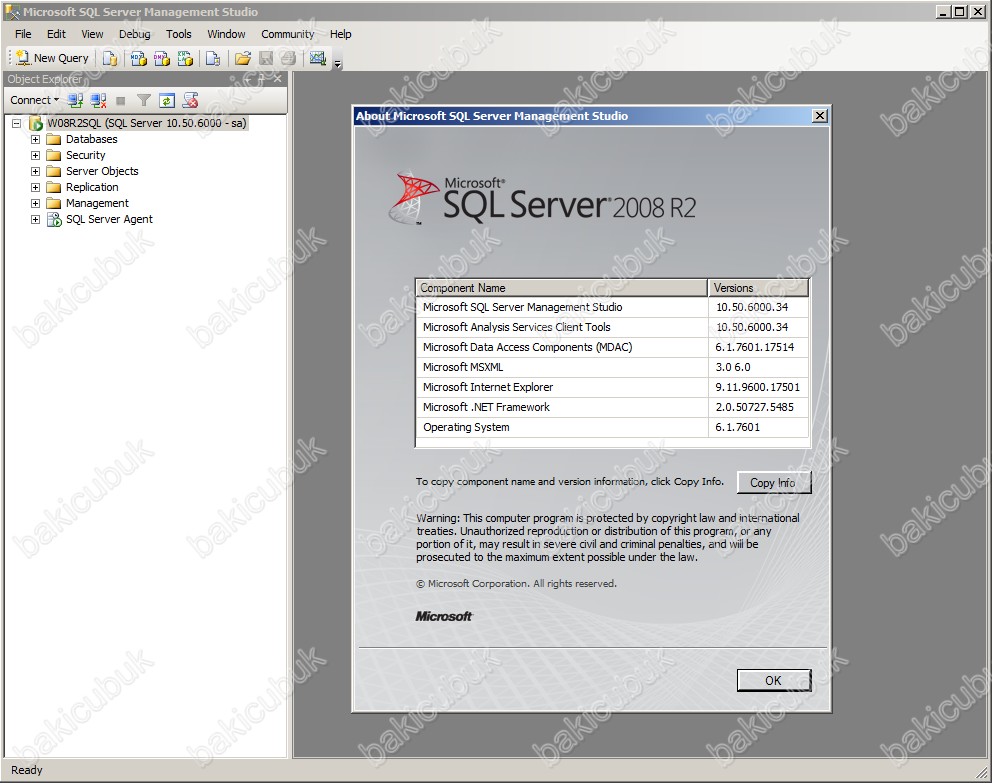The image size is (992, 783).
Task: Expand the Server Objects folder
Action: (35, 171)
